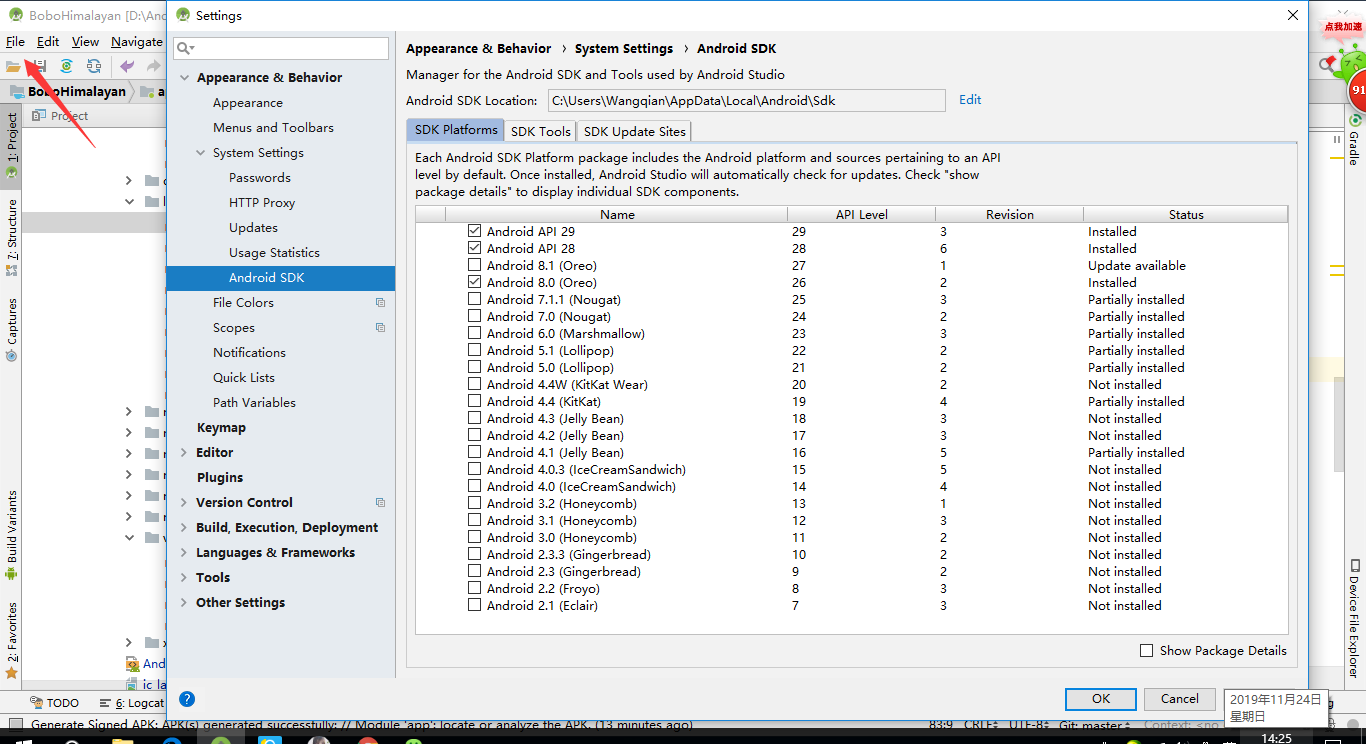
Task: Switch to the SDK Tools tab
Action: [540, 131]
